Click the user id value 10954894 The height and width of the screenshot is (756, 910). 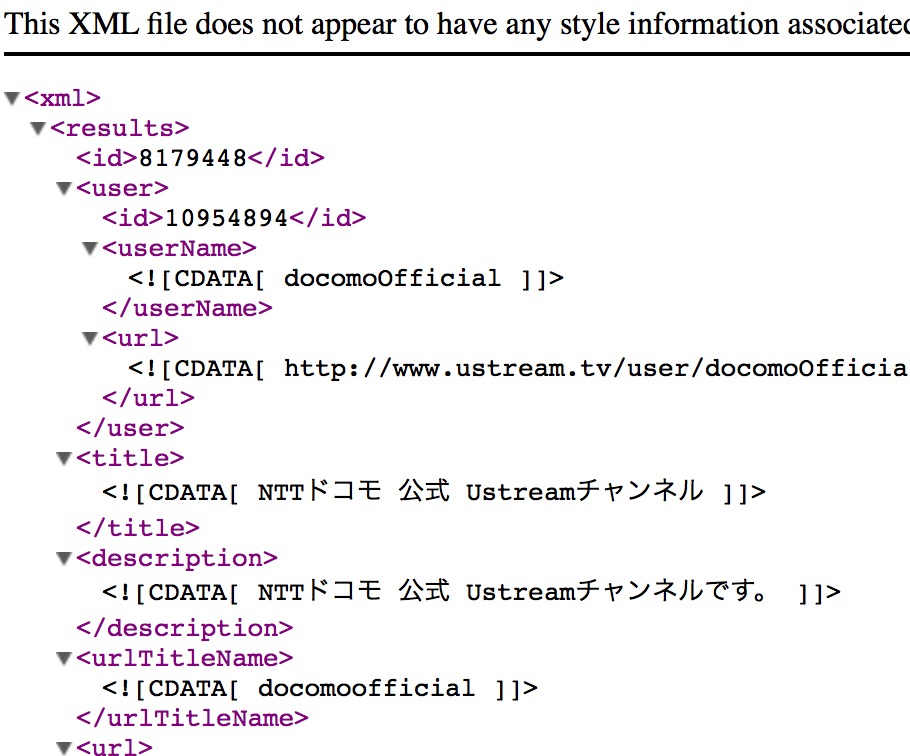point(226,218)
